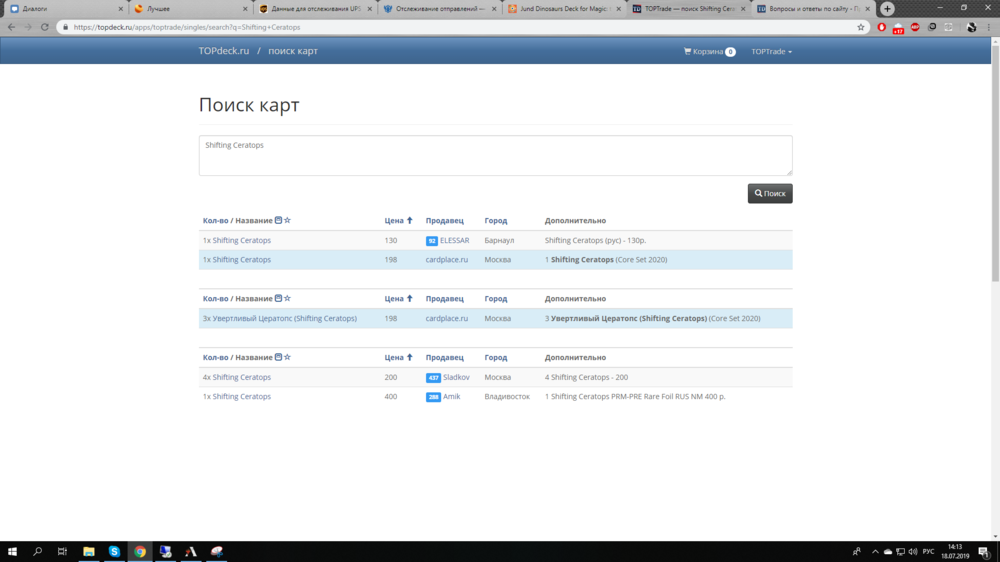The image size is (1000, 562).
Task: Click the browser reload page icon
Action: coord(45,27)
